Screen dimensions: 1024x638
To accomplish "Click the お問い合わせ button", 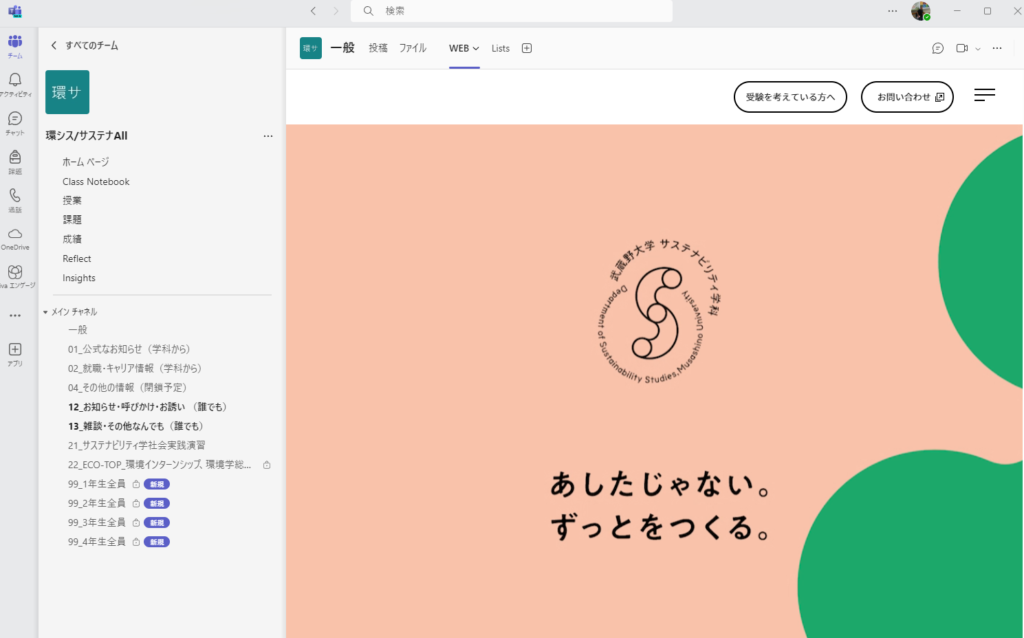I will tap(907, 97).
